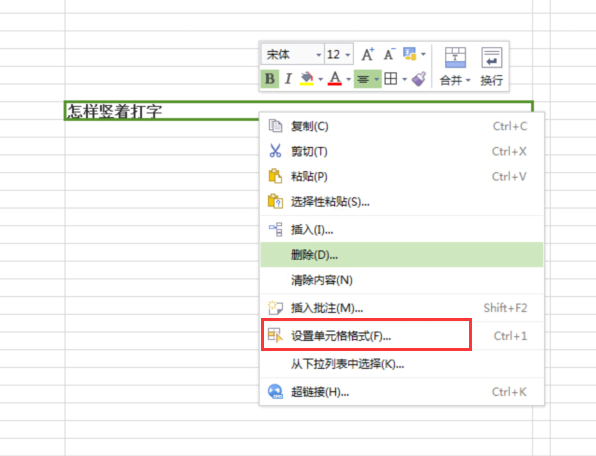This screenshot has width=596, height=456.
Task: Click the format painter brush icon
Action: (x=419, y=79)
